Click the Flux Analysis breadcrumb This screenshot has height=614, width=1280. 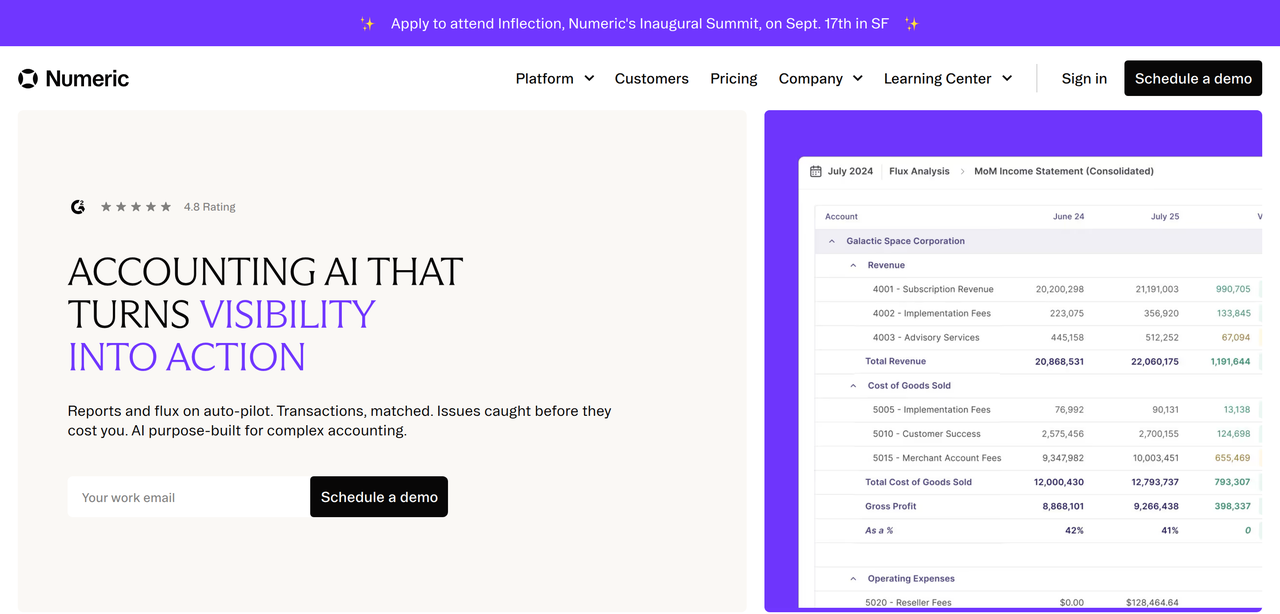[x=919, y=171]
